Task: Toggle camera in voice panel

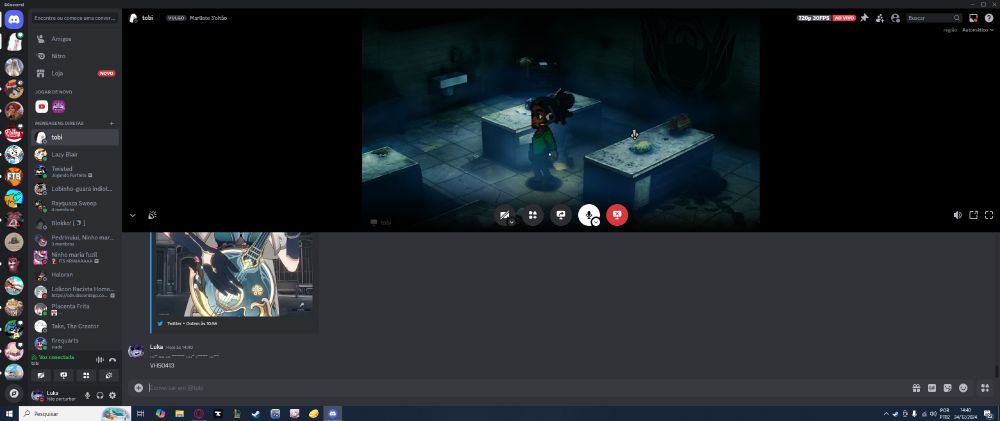Action: coord(41,376)
